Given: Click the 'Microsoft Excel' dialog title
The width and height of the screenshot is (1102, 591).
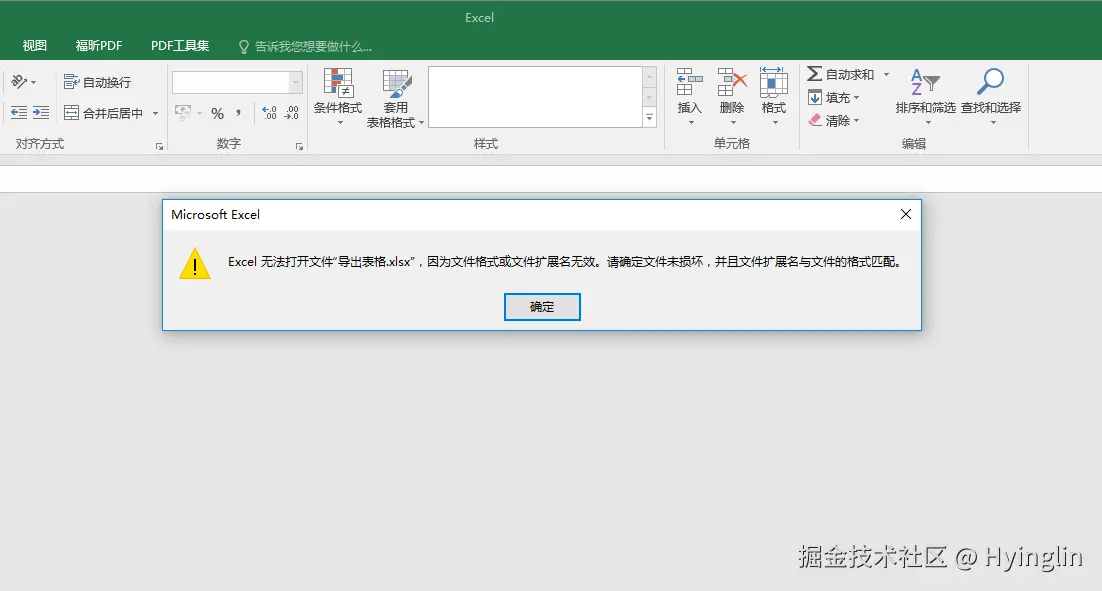Looking at the screenshot, I should pyautogui.click(x=216, y=214).
